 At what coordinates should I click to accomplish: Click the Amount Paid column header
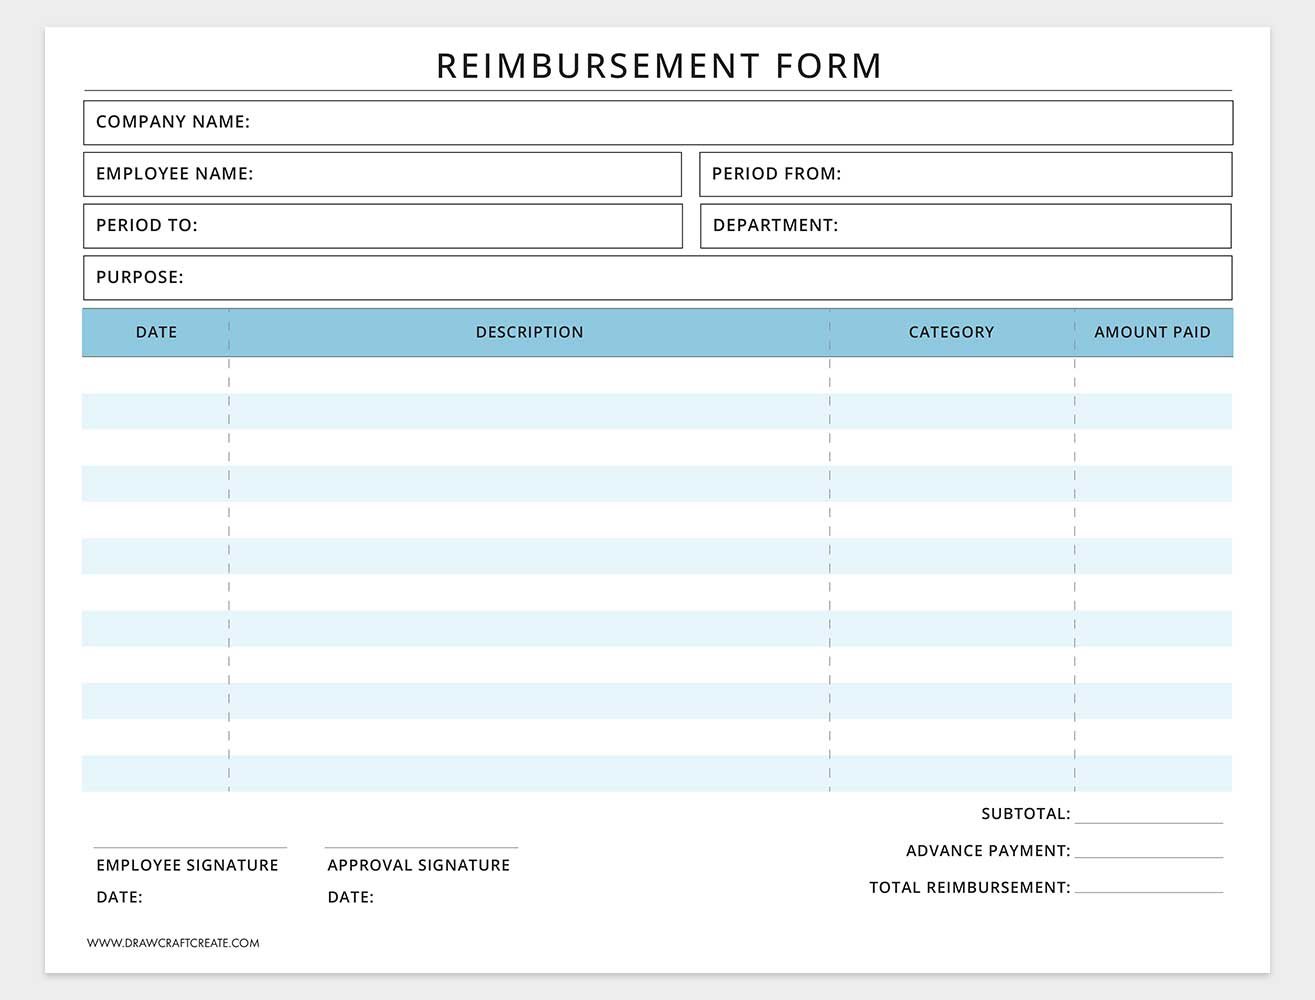pos(1152,332)
